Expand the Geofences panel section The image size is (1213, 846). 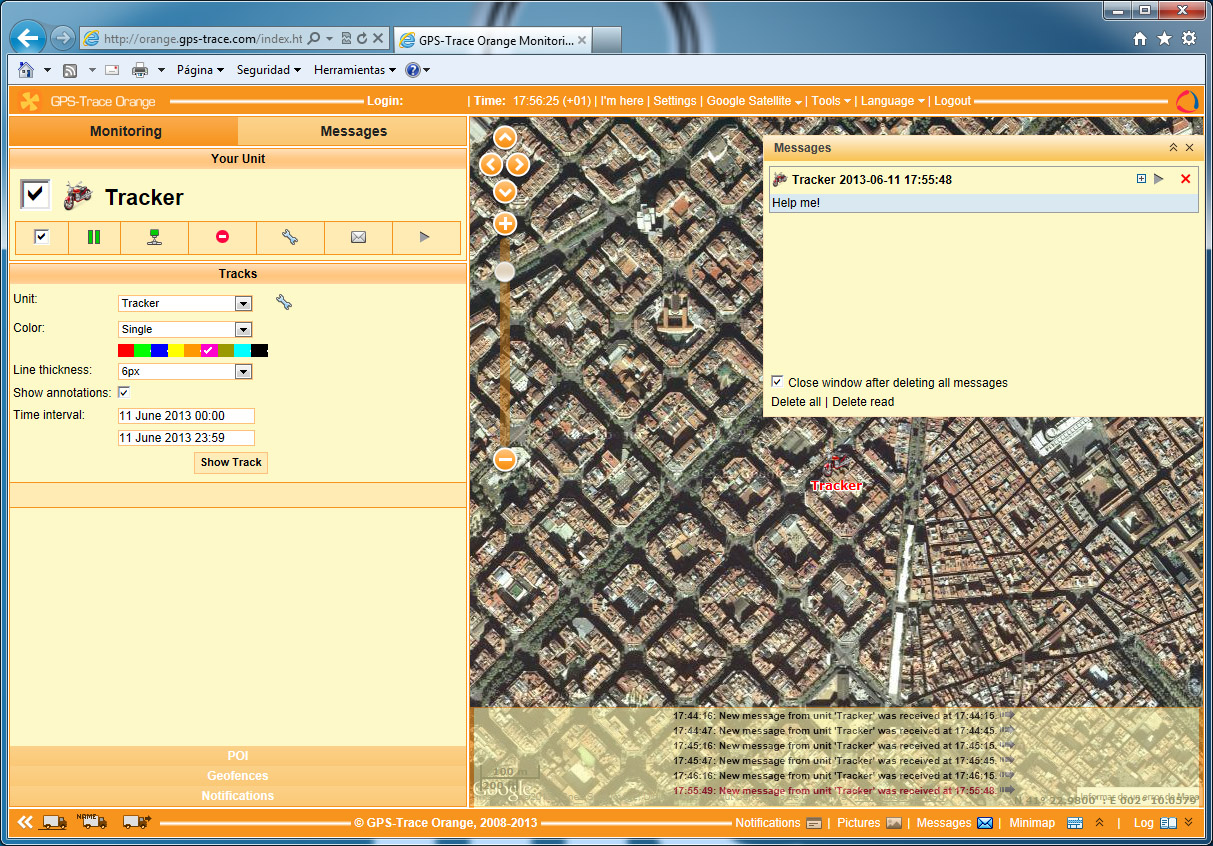click(x=238, y=776)
